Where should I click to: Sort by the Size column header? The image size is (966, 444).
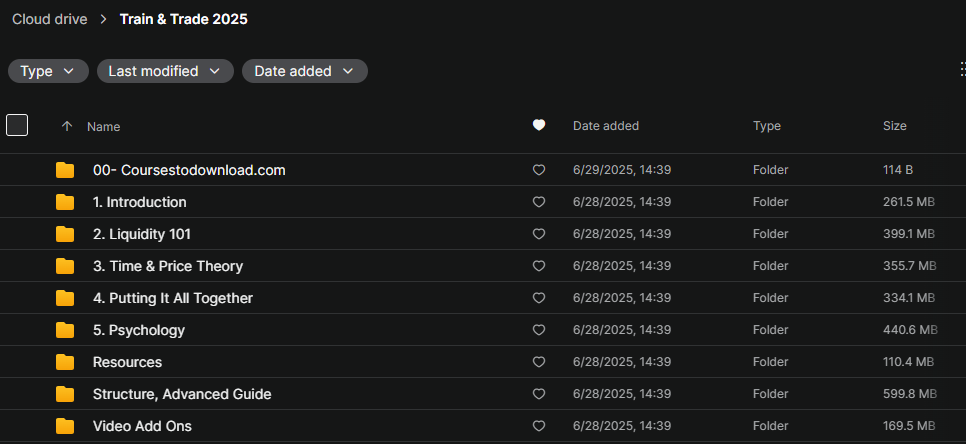895,126
